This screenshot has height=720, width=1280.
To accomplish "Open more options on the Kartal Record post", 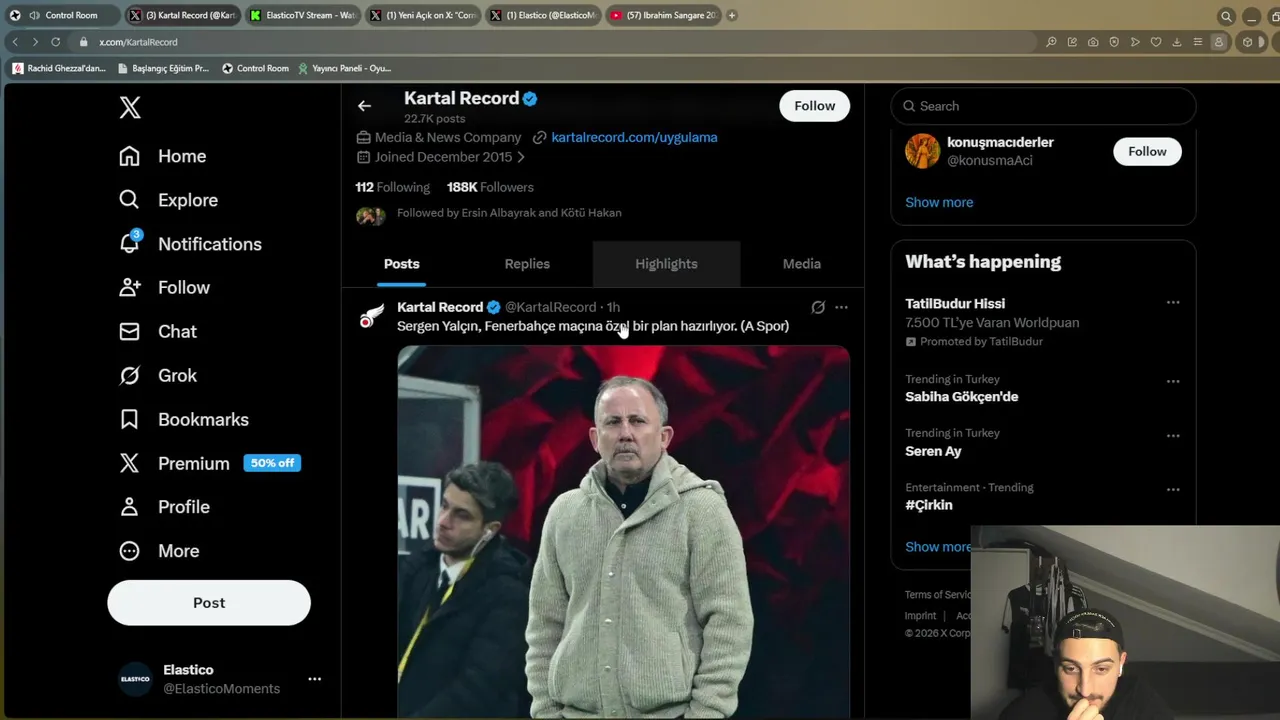I will coord(841,307).
